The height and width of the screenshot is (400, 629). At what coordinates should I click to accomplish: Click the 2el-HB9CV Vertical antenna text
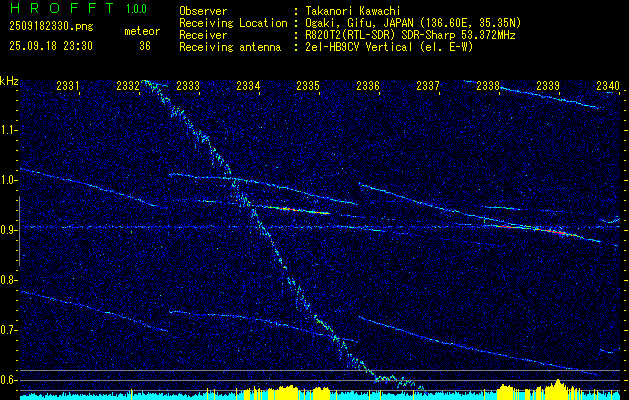[x=389, y=47]
